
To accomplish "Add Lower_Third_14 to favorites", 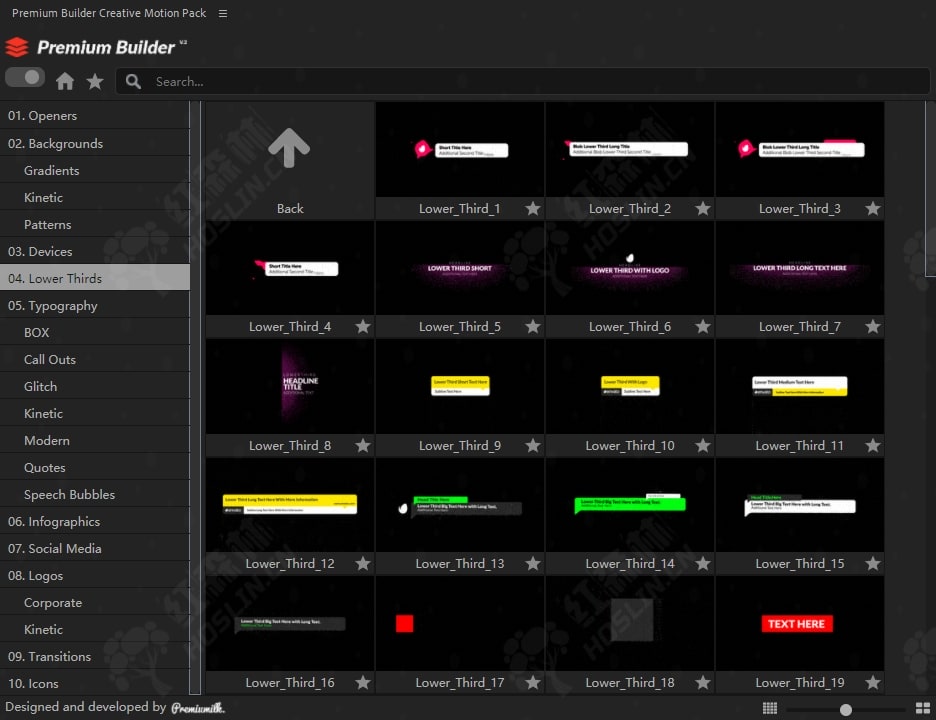I will tap(703, 564).
